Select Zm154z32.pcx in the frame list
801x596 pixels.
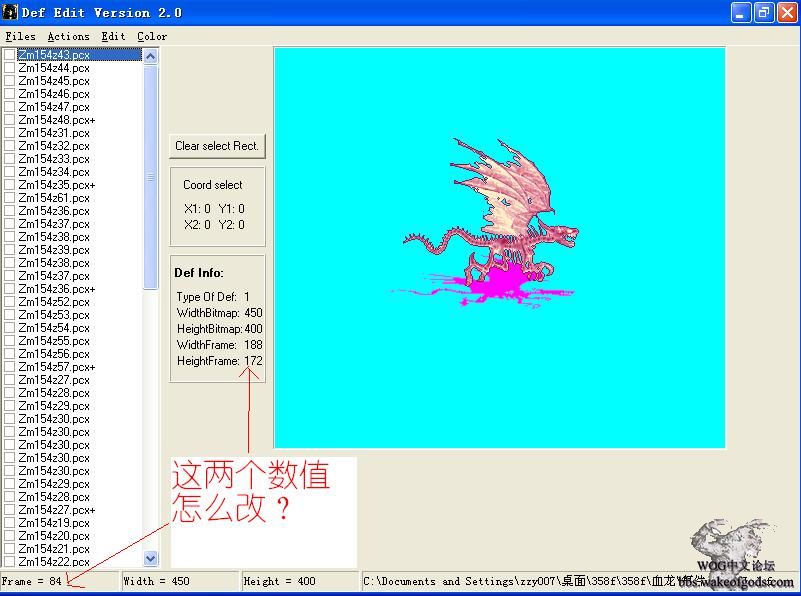click(54, 146)
